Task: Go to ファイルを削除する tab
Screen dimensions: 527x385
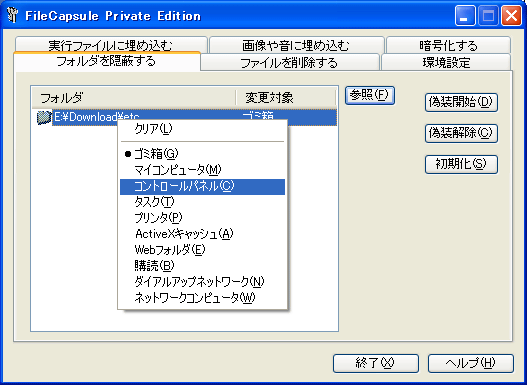Action: click(289, 62)
